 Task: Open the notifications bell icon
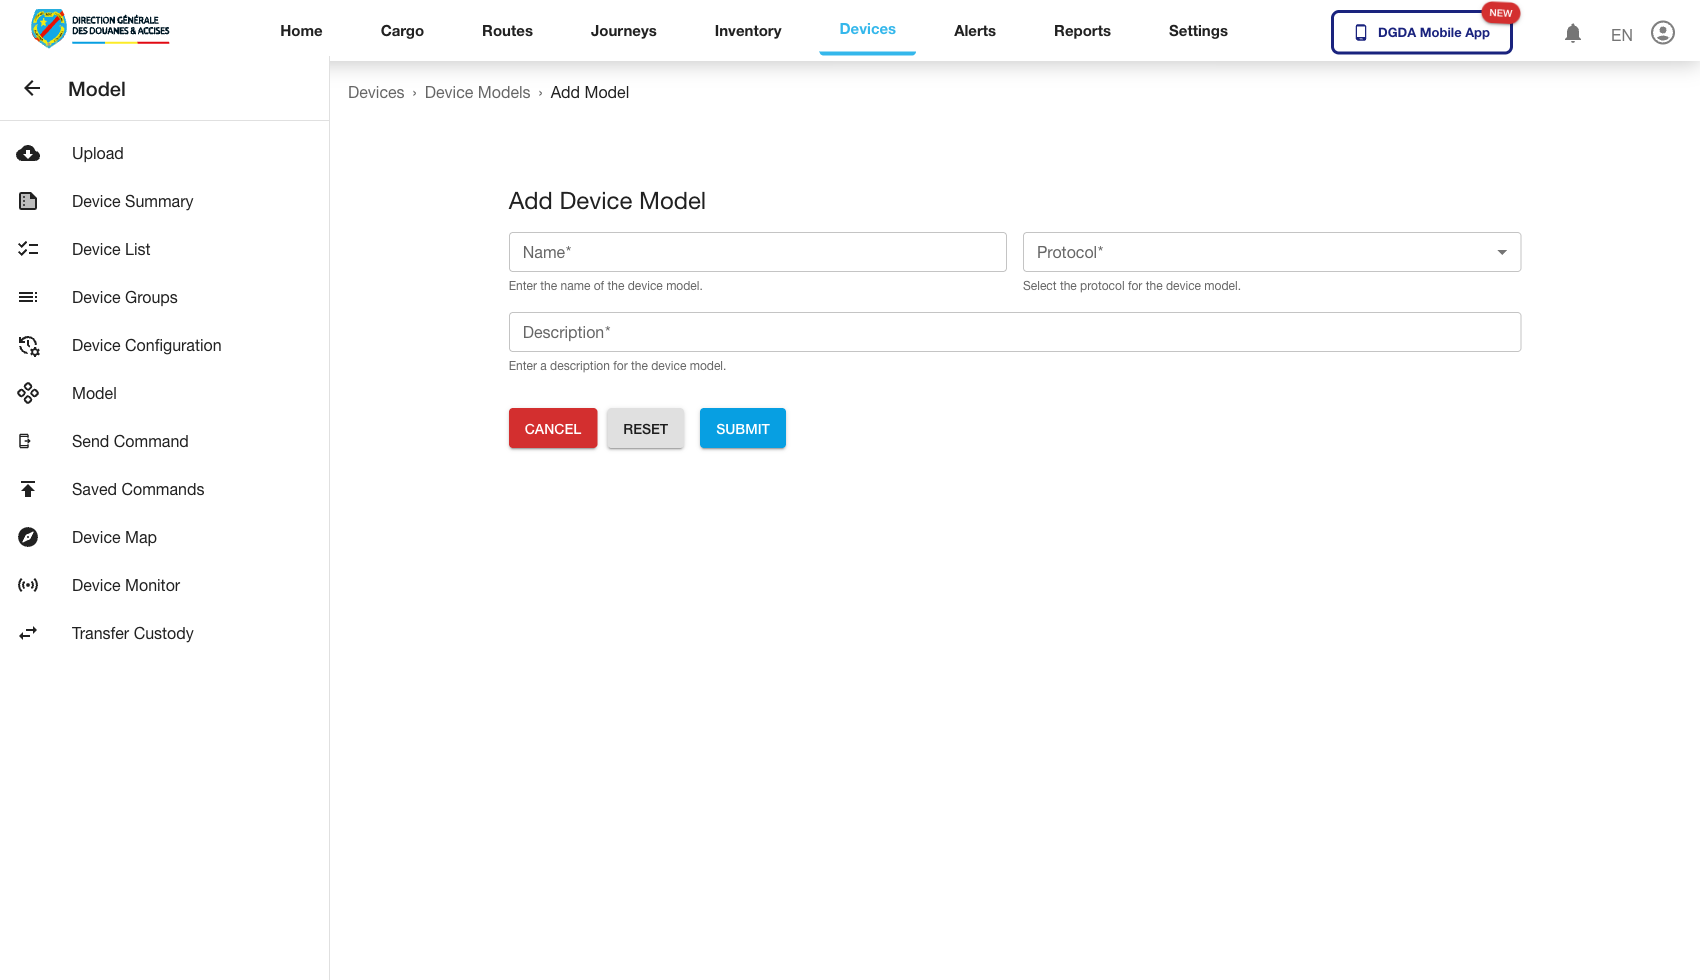(x=1573, y=33)
